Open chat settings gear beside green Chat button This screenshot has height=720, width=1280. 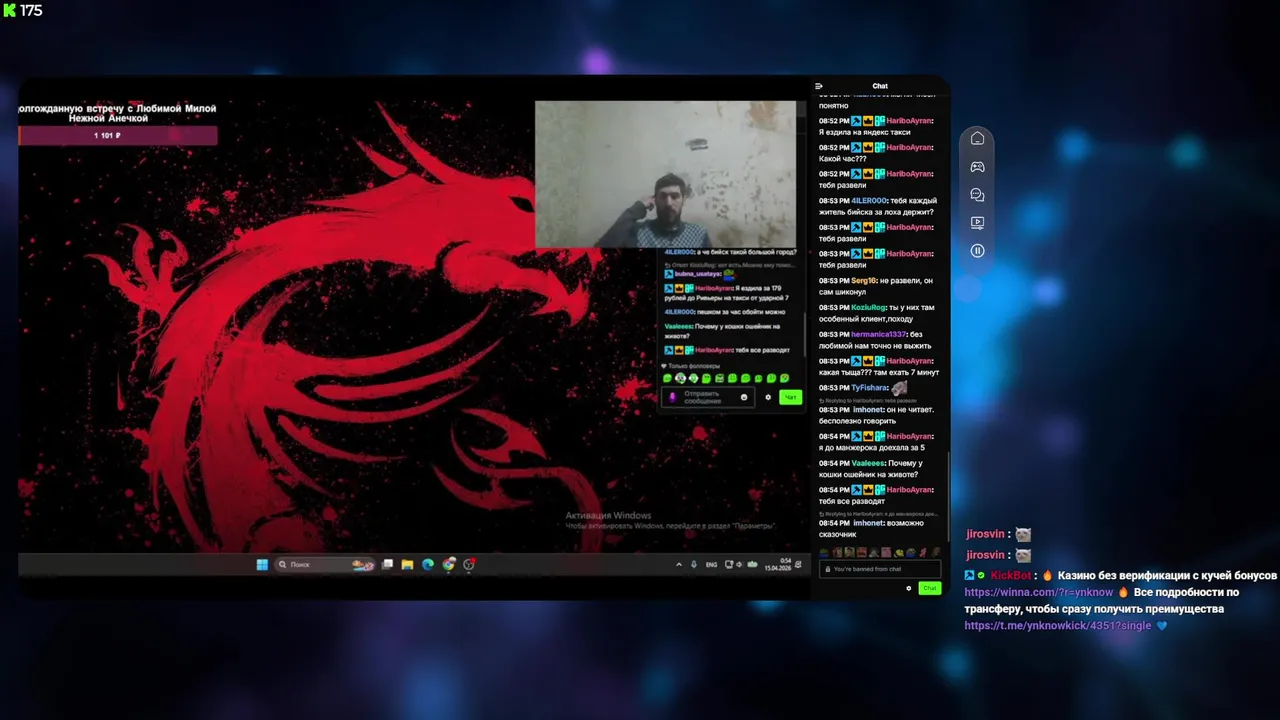pos(909,588)
